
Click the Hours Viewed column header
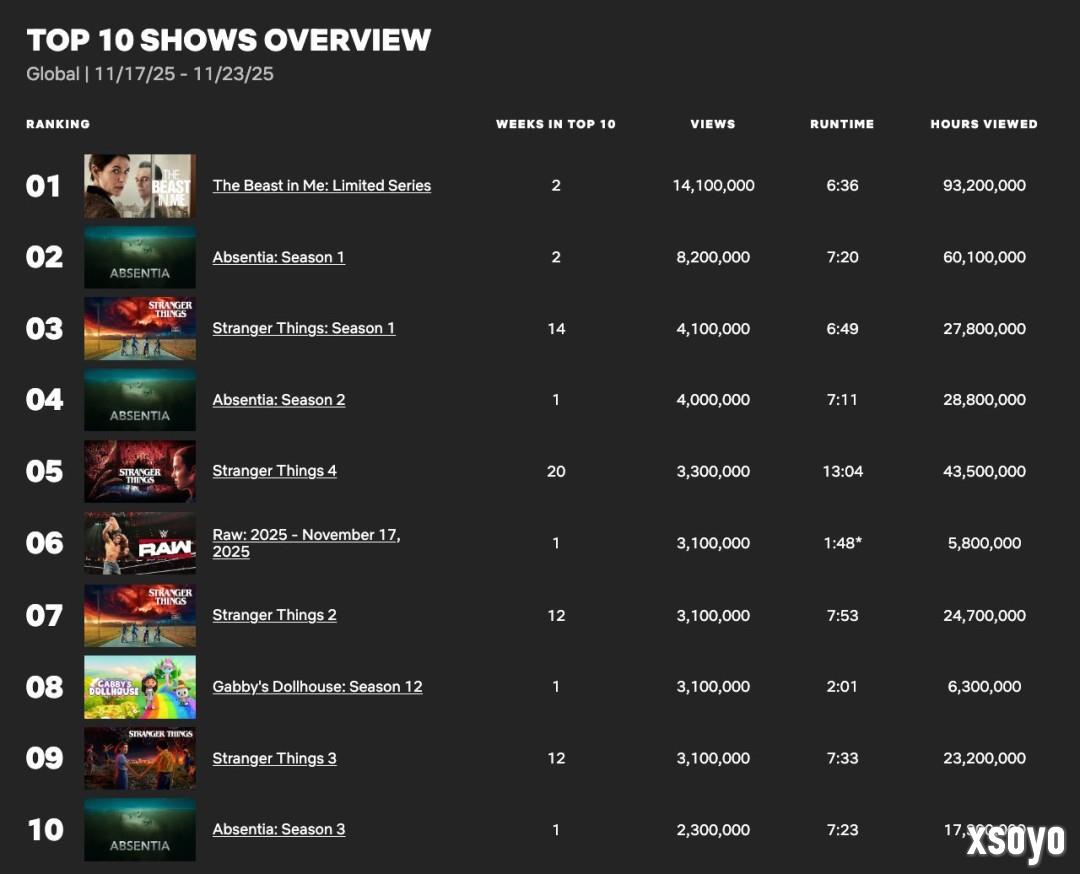983,124
